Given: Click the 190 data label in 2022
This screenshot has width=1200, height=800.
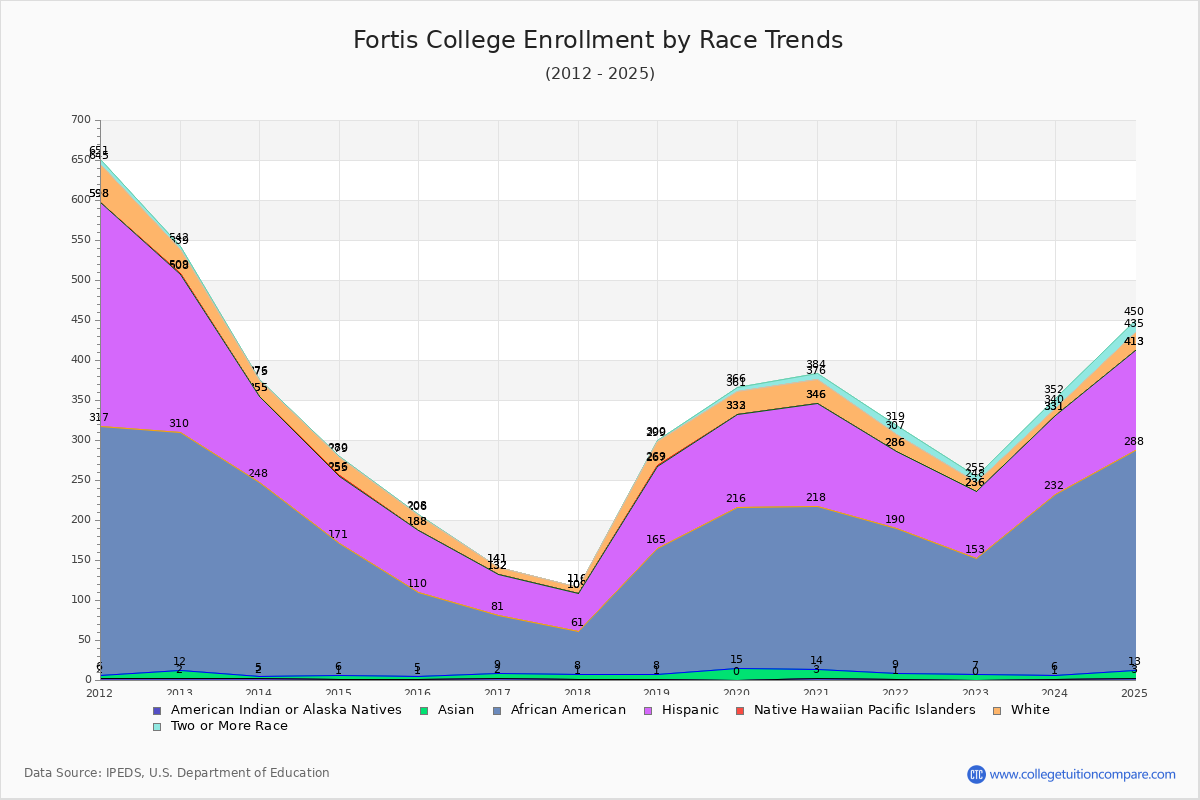Looking at the screenshot, I should pyautogui.click(x=895, y=520).
